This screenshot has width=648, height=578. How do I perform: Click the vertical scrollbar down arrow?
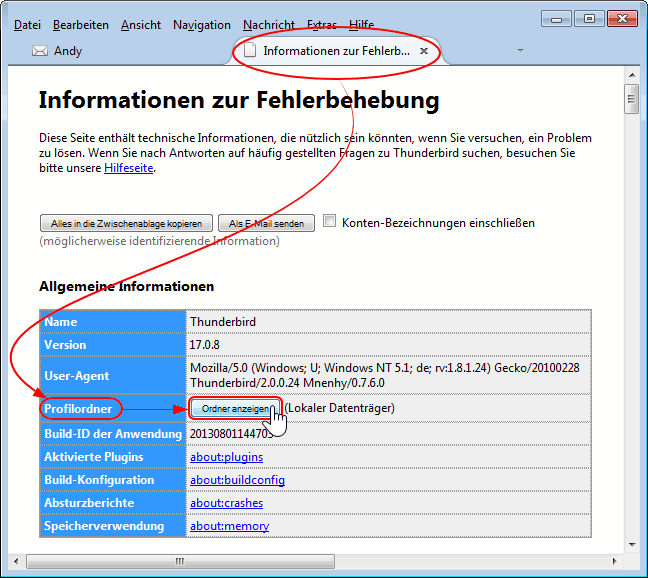(631, 545)
